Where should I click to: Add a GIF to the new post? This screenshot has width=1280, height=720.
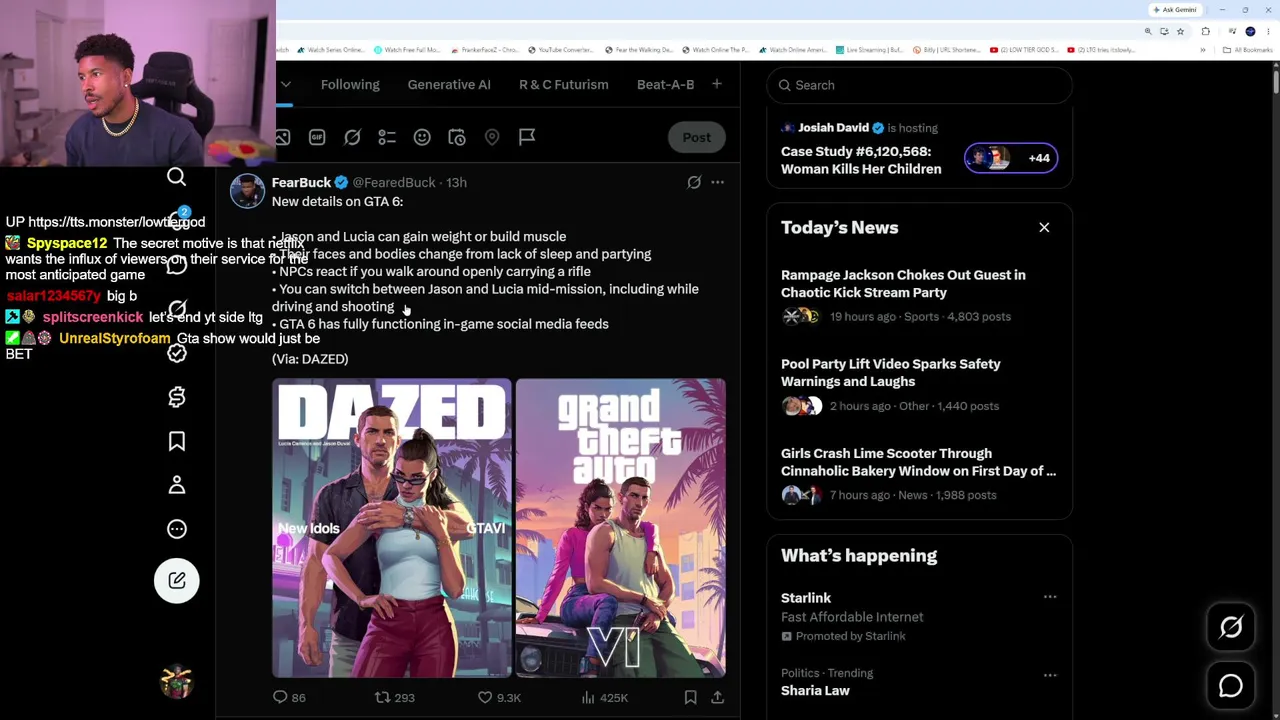(x=317, y=137)
